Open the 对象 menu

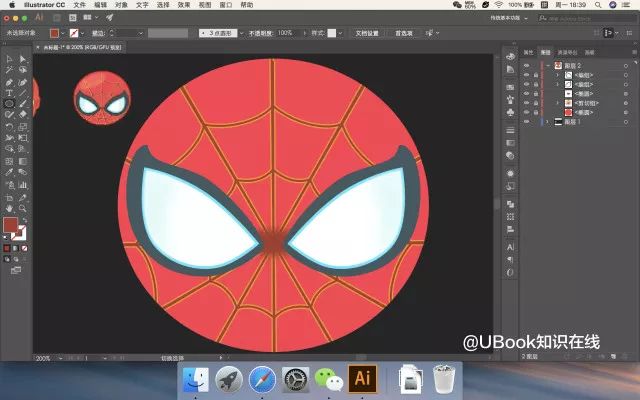click(121, 5)
